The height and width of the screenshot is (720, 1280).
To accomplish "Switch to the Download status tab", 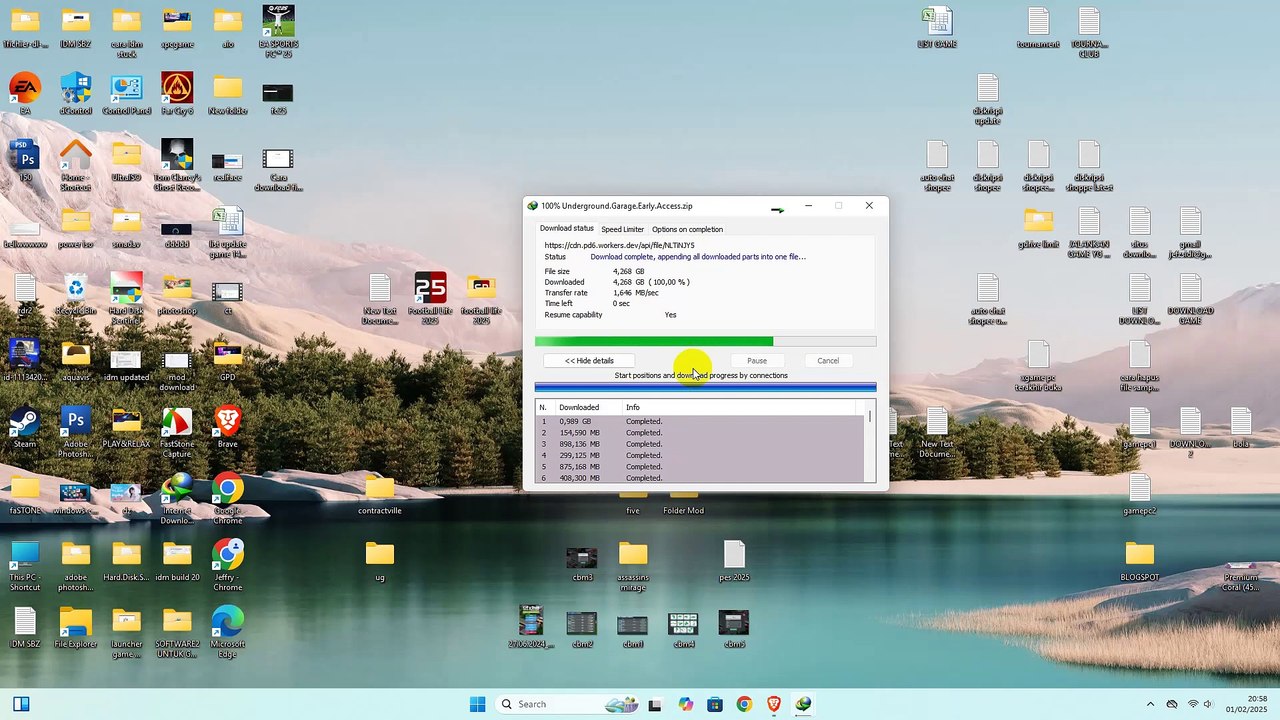I will click(x=567, y=229).
